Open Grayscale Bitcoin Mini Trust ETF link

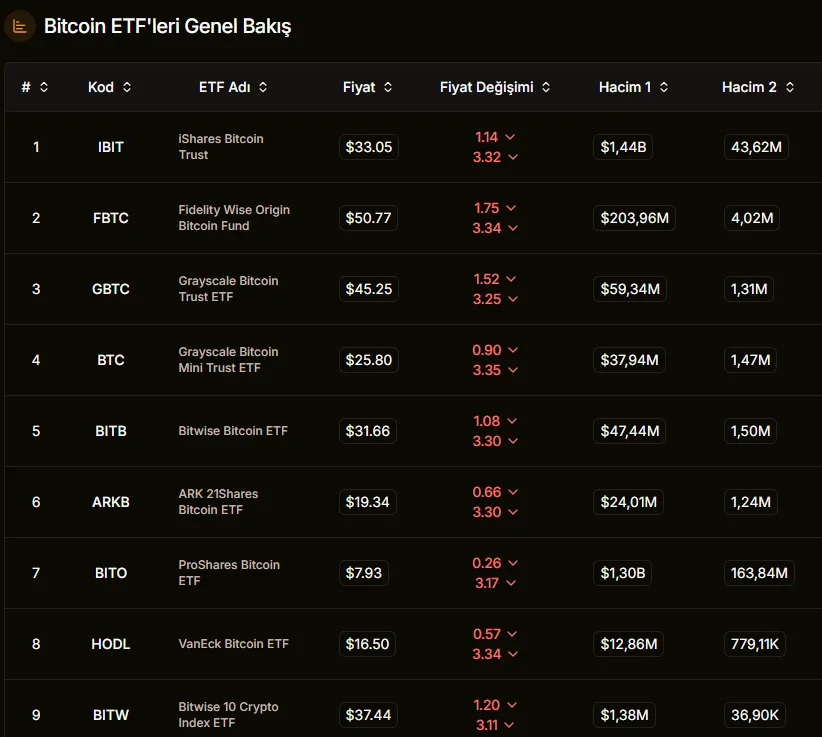pos(229,360)
